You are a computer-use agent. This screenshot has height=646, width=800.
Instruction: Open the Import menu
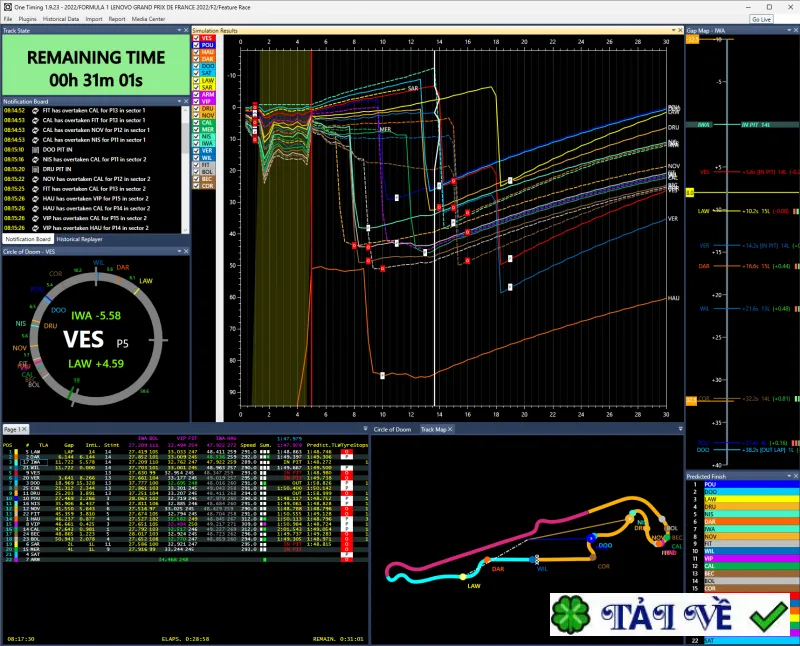click(x=94, y=19)
